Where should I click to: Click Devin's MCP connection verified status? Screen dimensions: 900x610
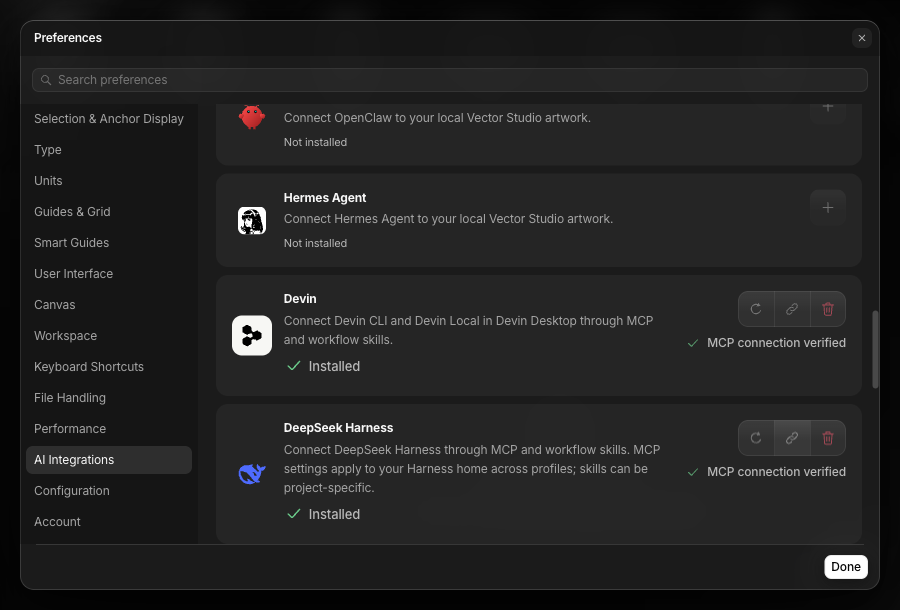[767, 343]
